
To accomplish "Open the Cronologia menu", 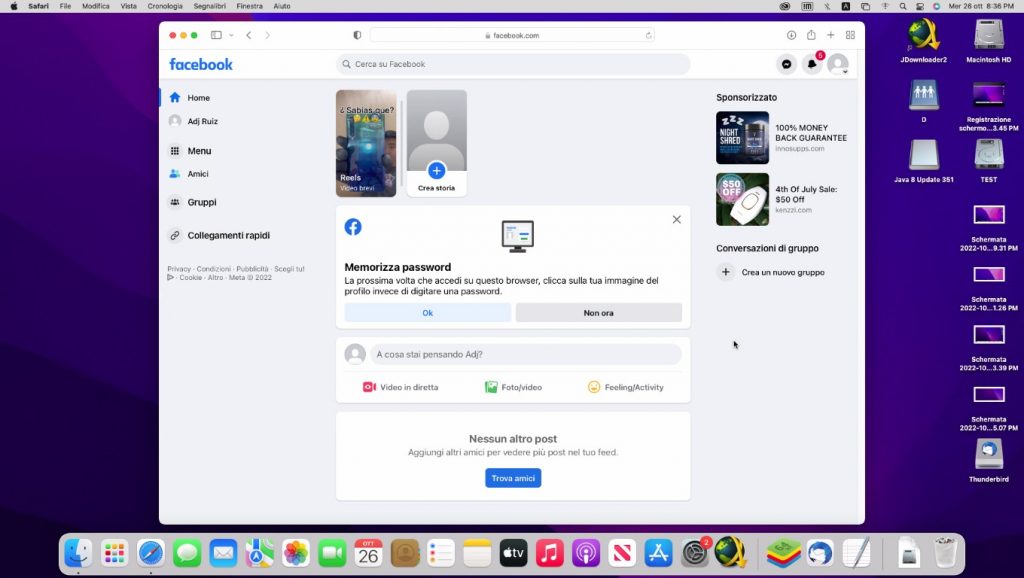I will [164, 5].
